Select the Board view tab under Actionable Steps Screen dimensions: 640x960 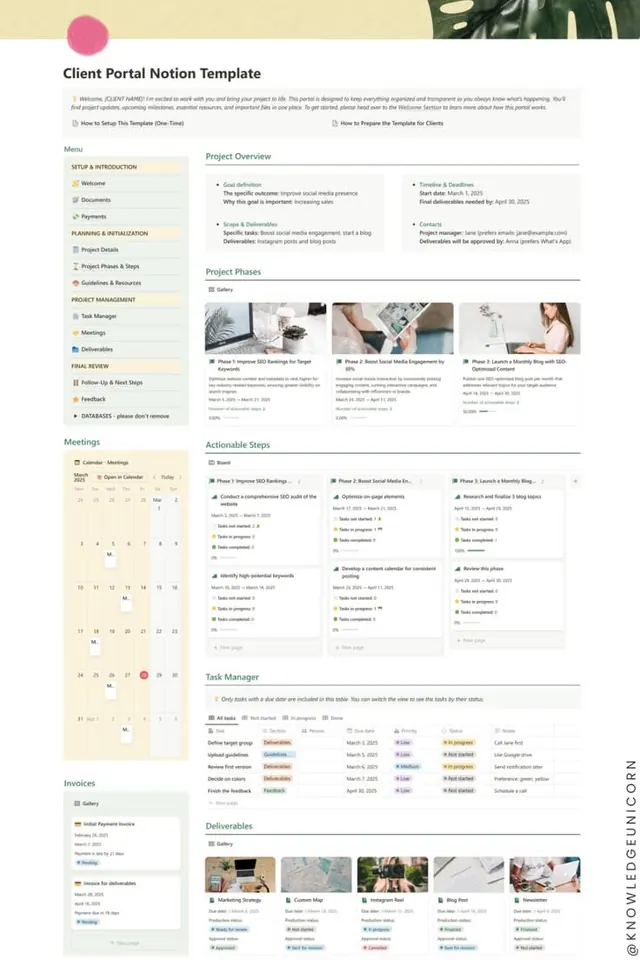pos(219,462)
